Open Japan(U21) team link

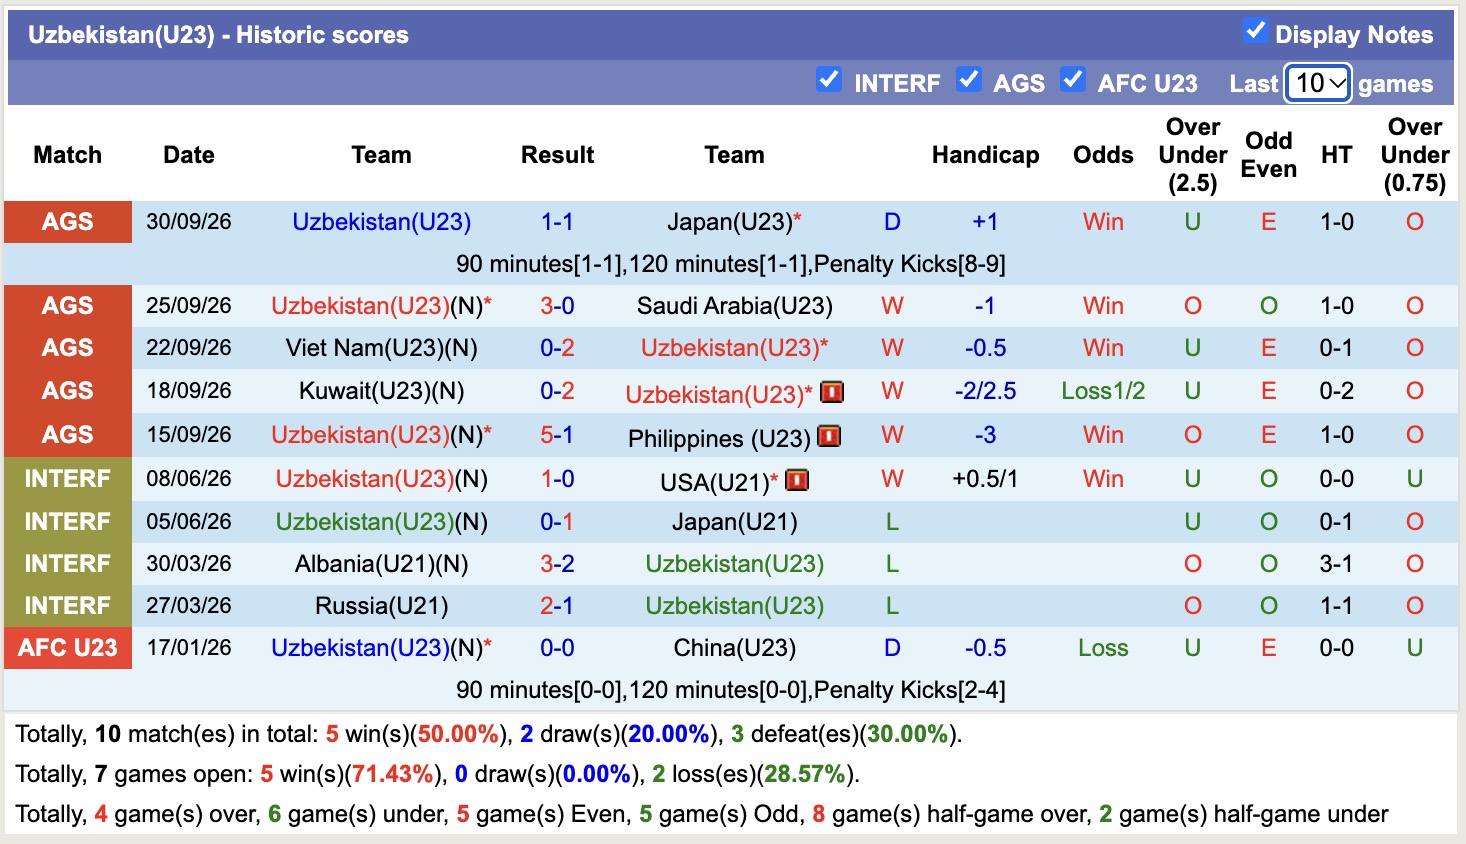tap(735, 522)
